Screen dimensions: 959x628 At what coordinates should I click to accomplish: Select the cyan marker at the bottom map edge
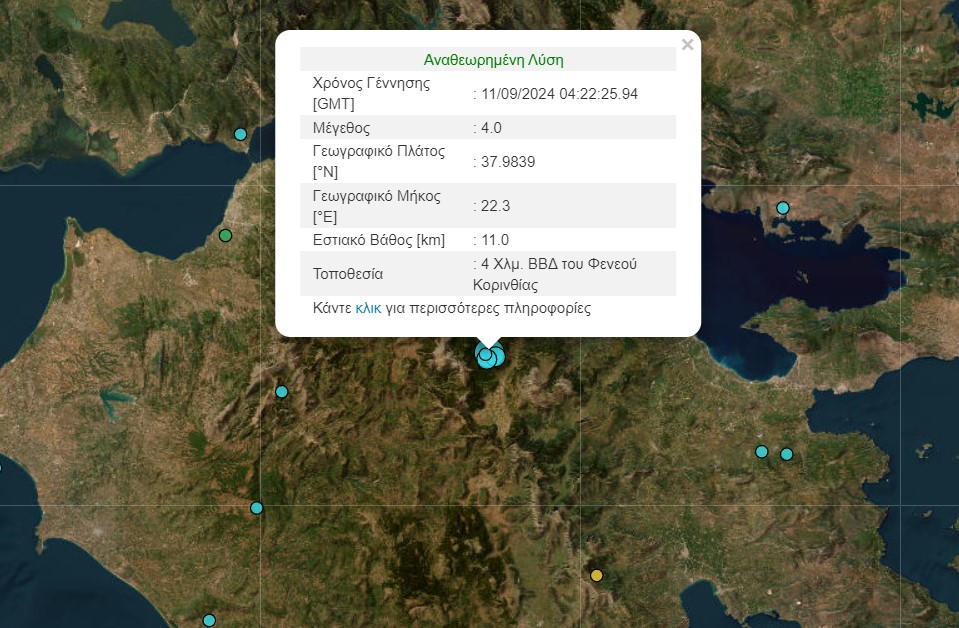point(208,619)
